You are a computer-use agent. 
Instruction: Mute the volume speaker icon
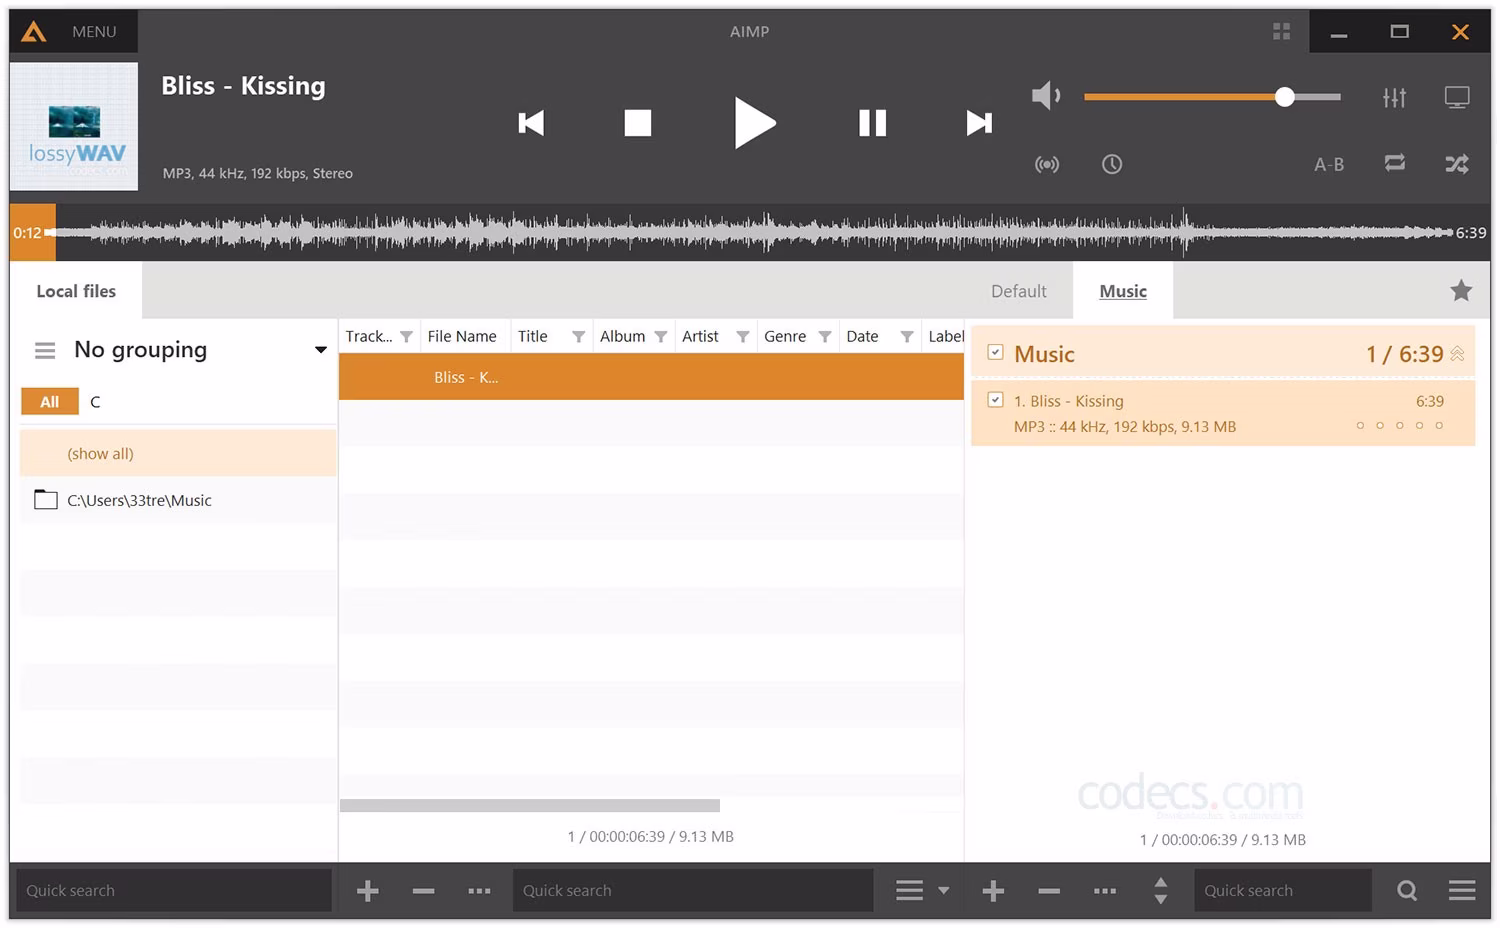click(x=1046, y=96)
